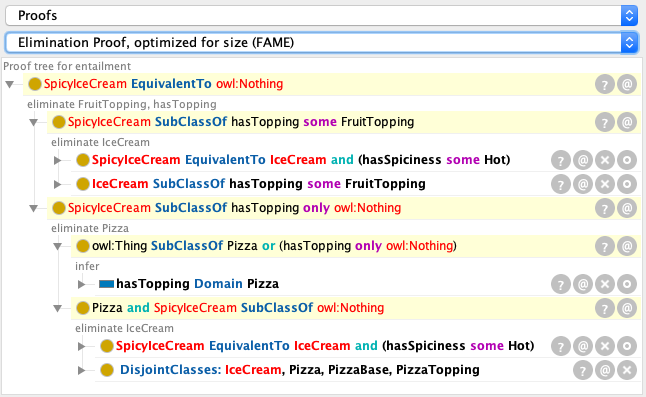Image resolution: width=646 pixels, height=397 pixels.
Task: Click @ icon on Pizza and SpicyIceCream SubClassOf row
Action: [x=627, y=308]
